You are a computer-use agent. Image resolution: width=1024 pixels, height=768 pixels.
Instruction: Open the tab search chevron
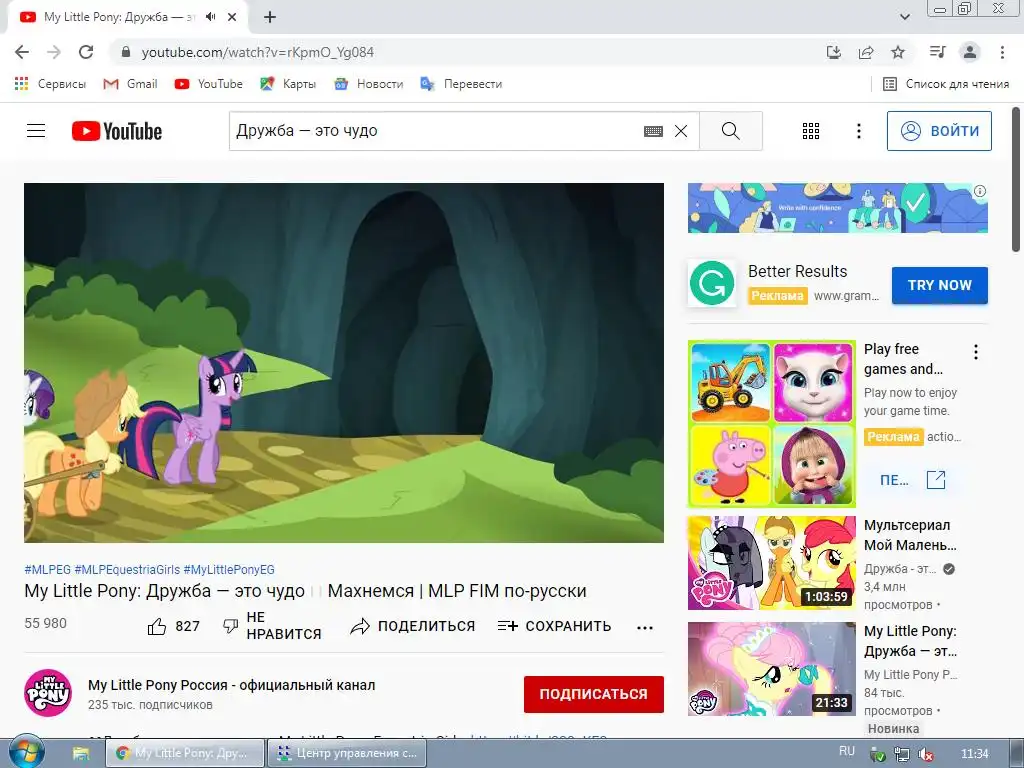904,17
